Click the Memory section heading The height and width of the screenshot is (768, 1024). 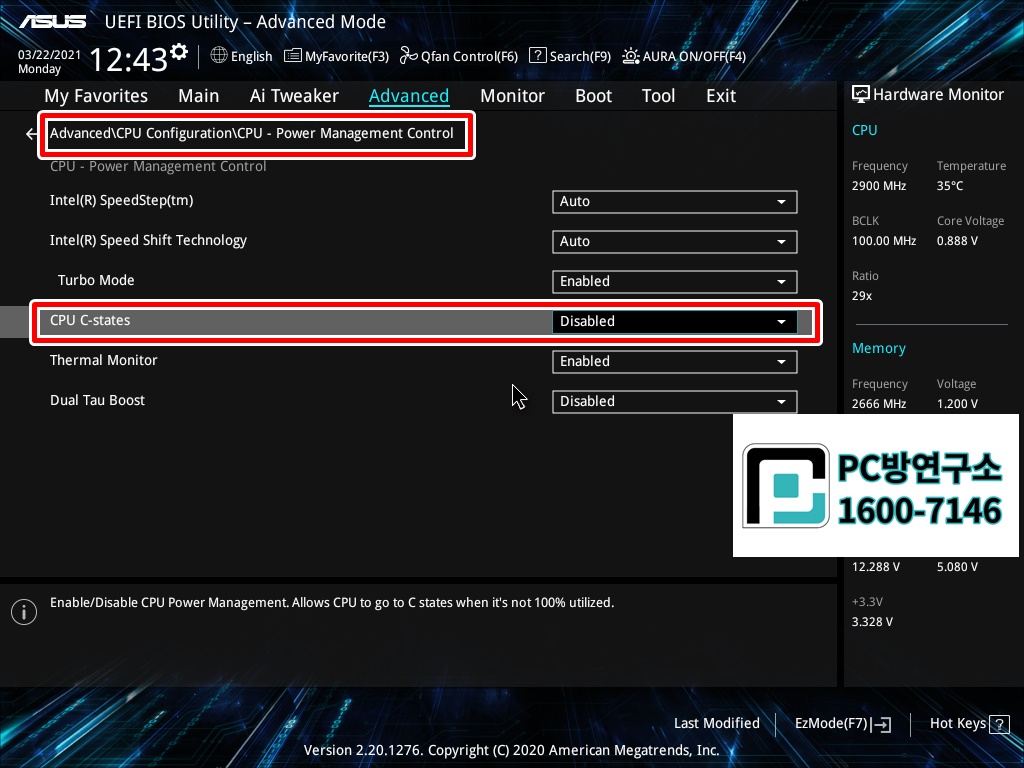pyautogui.click(x=879, y=349)
